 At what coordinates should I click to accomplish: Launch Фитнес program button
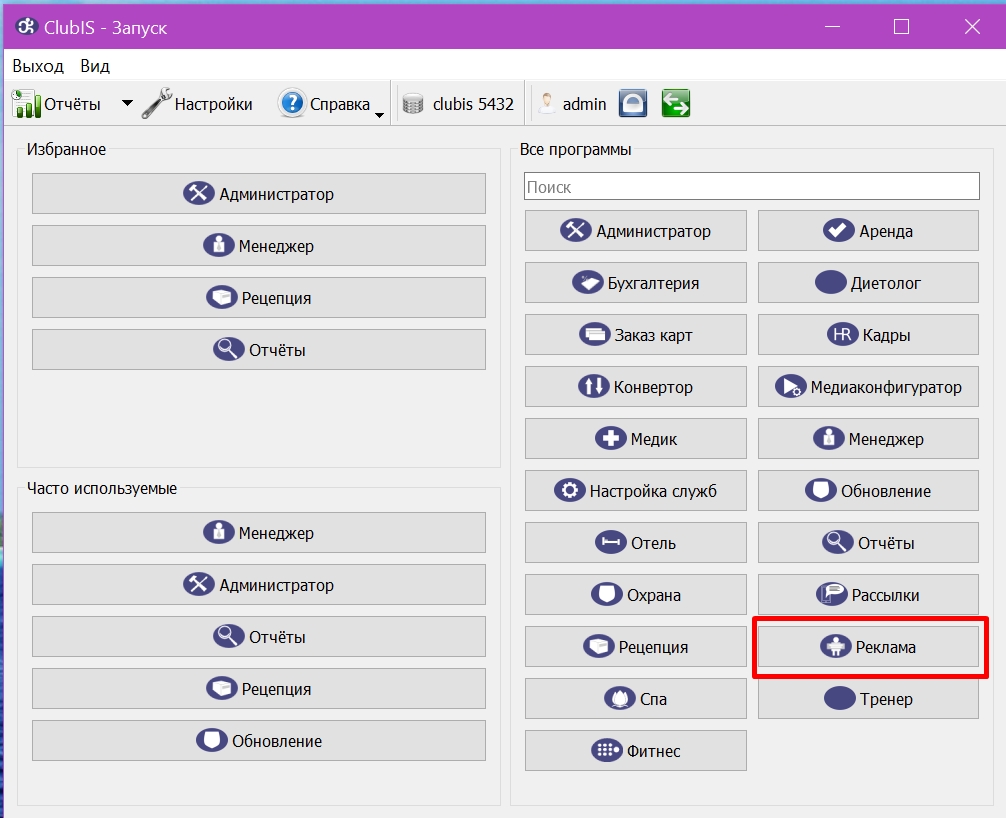click(x=636, y=750)
